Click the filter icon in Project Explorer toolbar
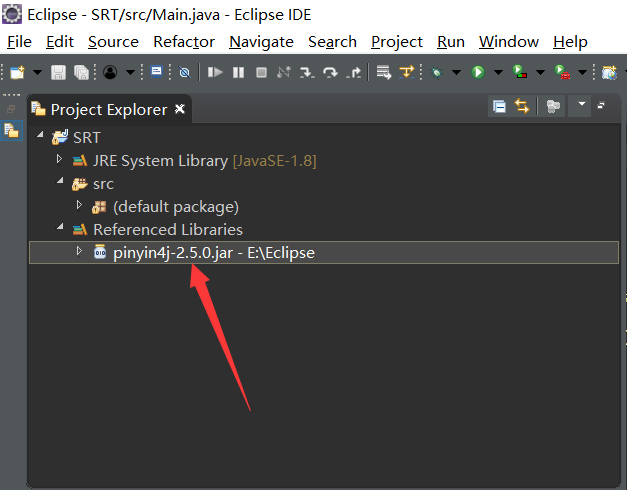 [x=553, y=106]
